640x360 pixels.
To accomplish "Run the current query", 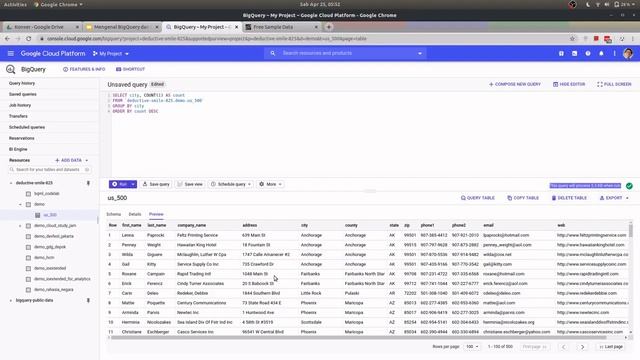I will [120, 184].
